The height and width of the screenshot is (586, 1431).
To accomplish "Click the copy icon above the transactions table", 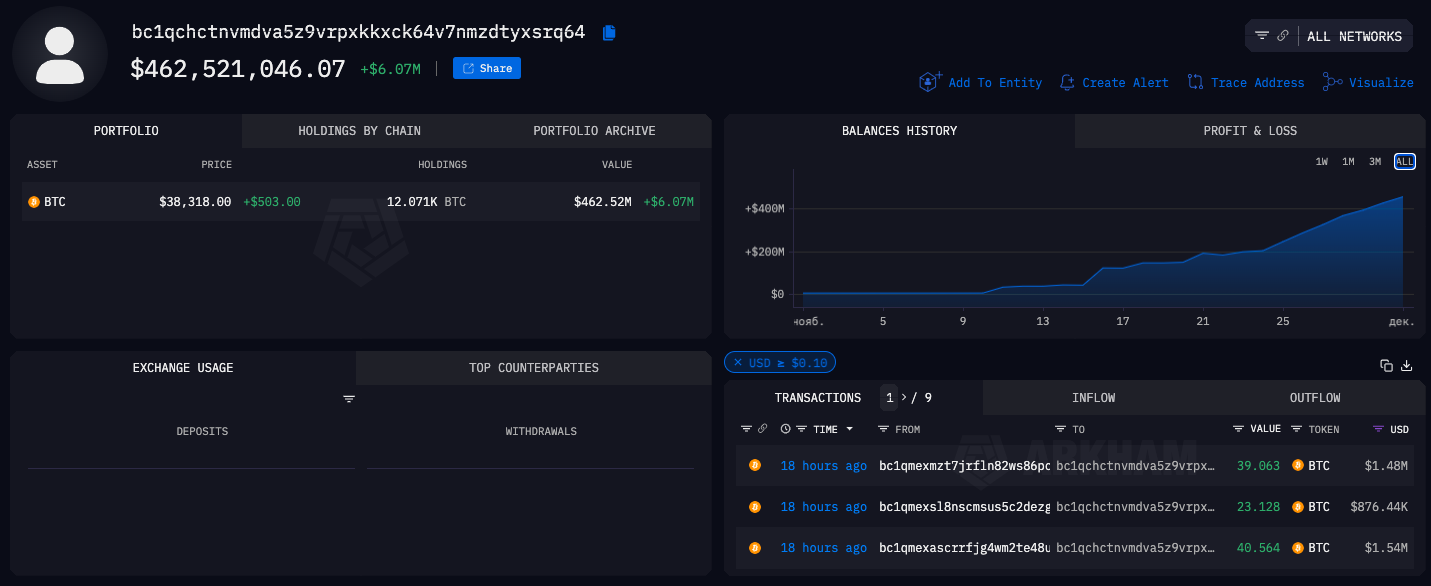I will (x=1386, y=366).
